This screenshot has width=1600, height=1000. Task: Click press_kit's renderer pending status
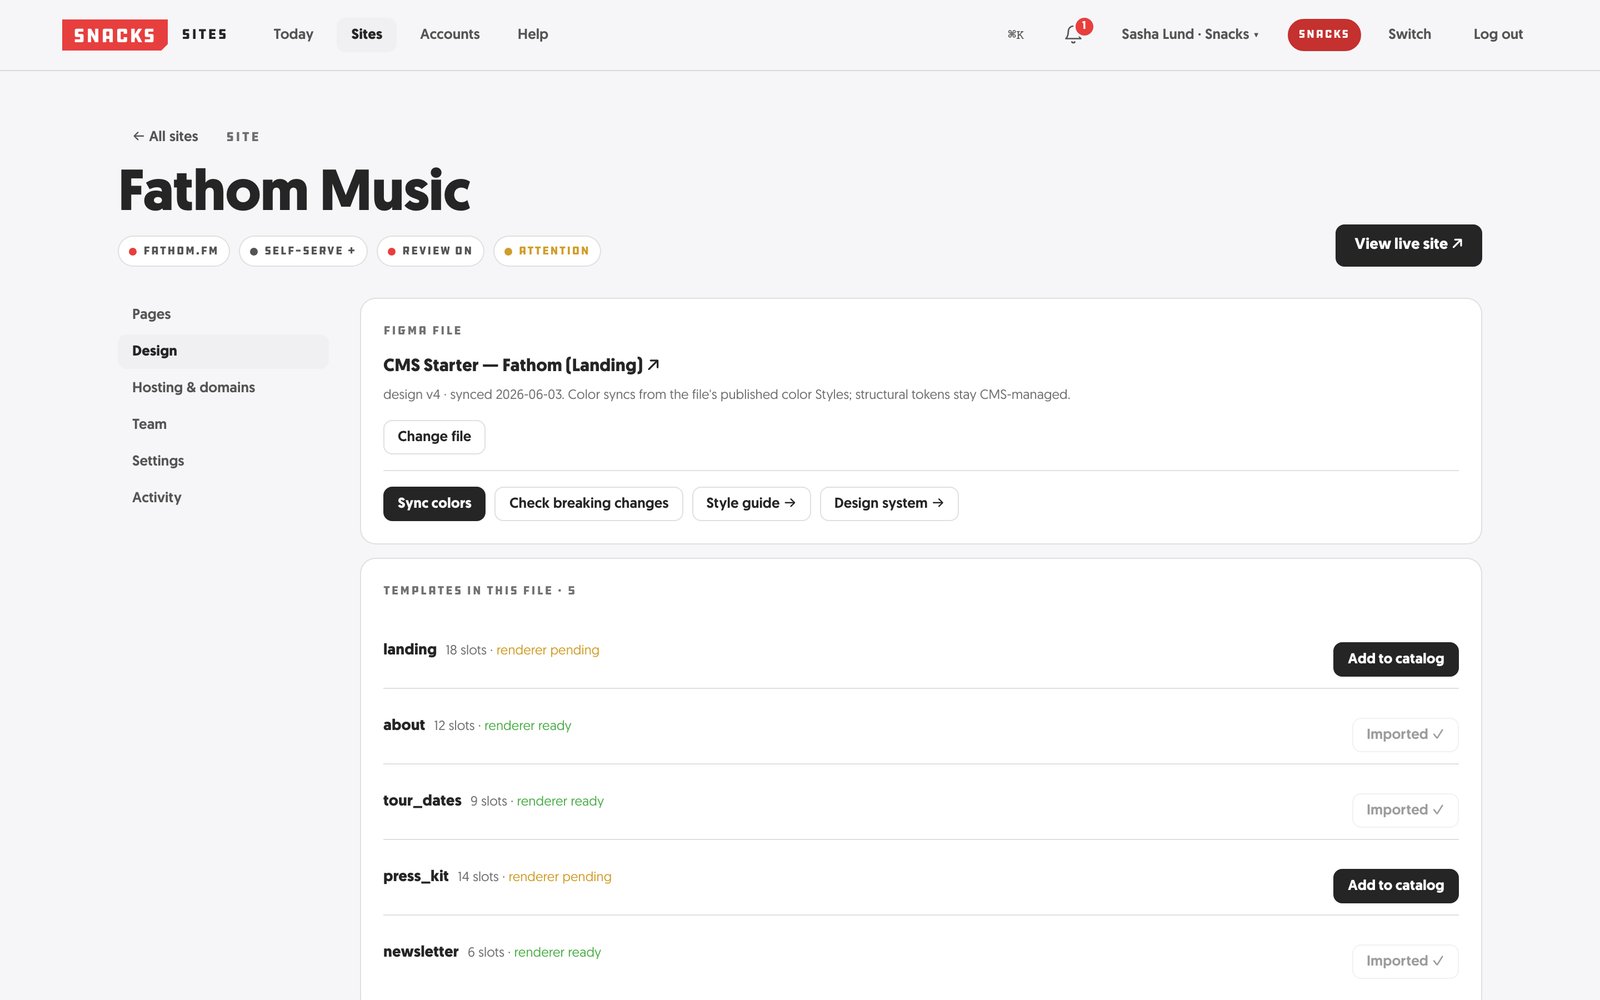click(x=560, y=877)
